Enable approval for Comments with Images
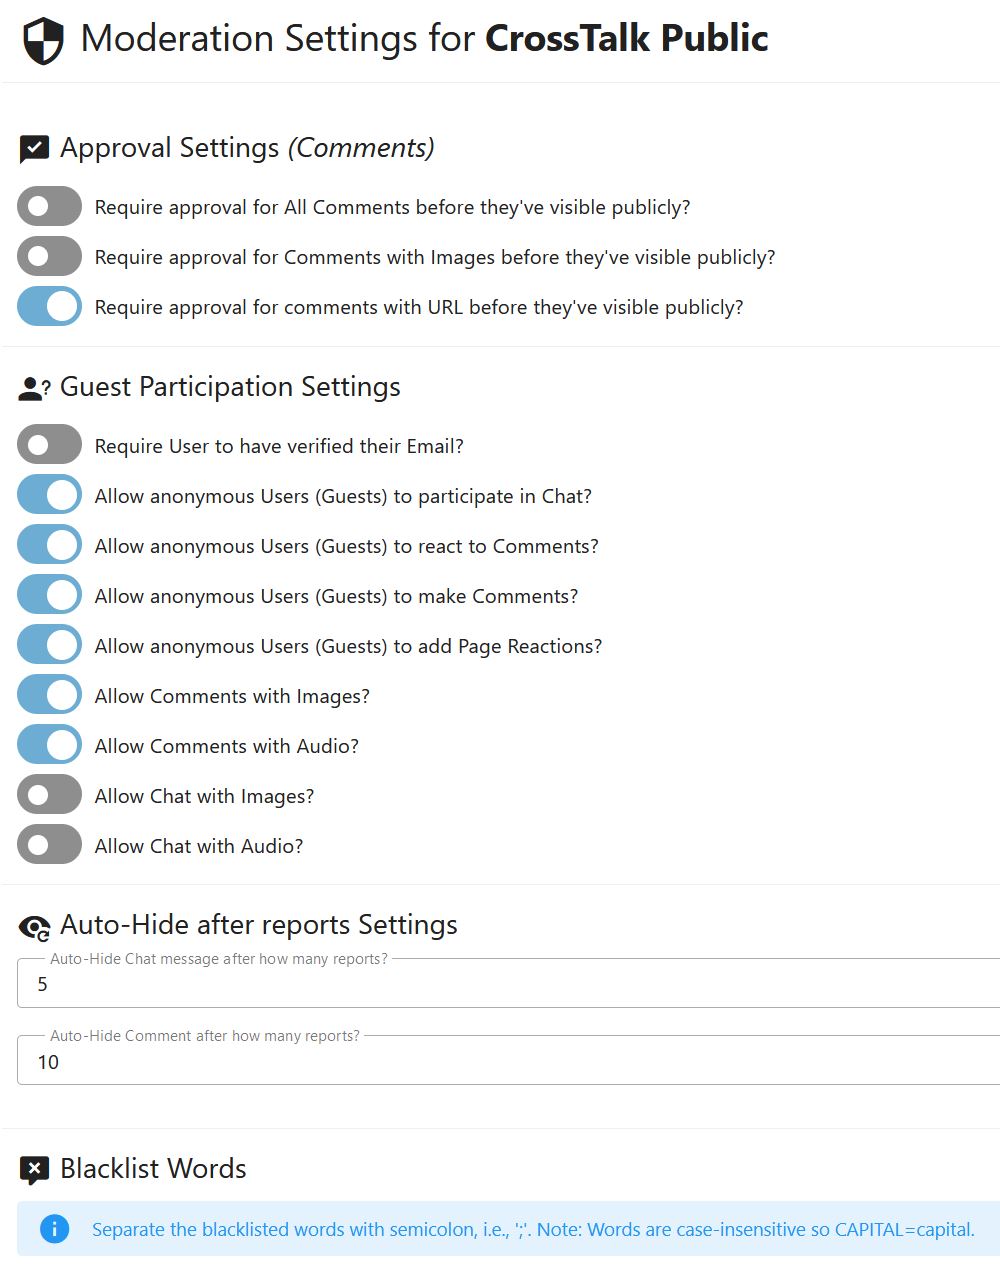This screenshot has width=1000, height=1274. click(x=49, y=256)
